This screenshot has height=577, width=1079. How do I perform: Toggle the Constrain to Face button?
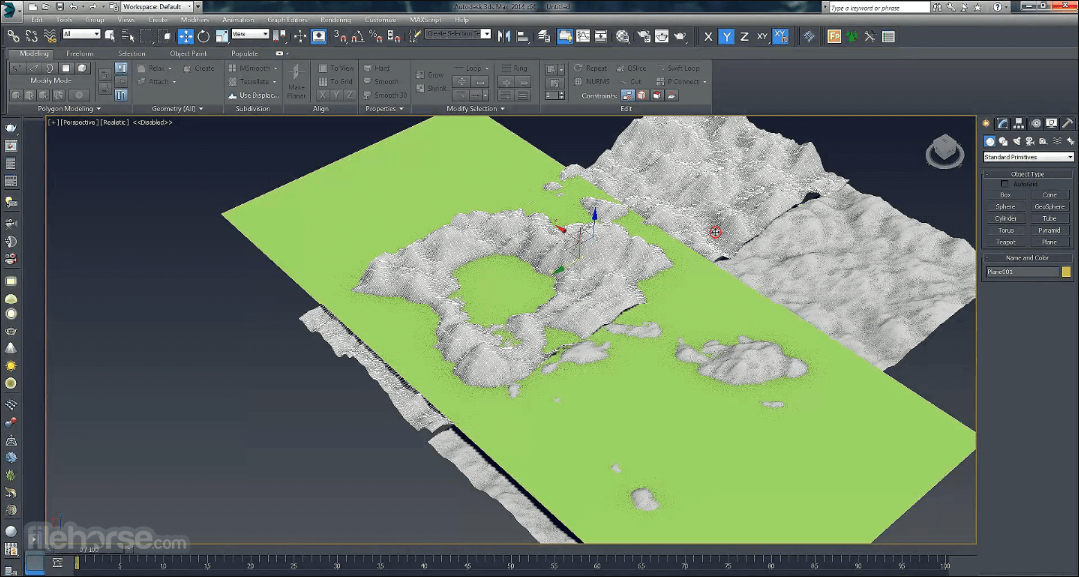click(x=657, y=95)
